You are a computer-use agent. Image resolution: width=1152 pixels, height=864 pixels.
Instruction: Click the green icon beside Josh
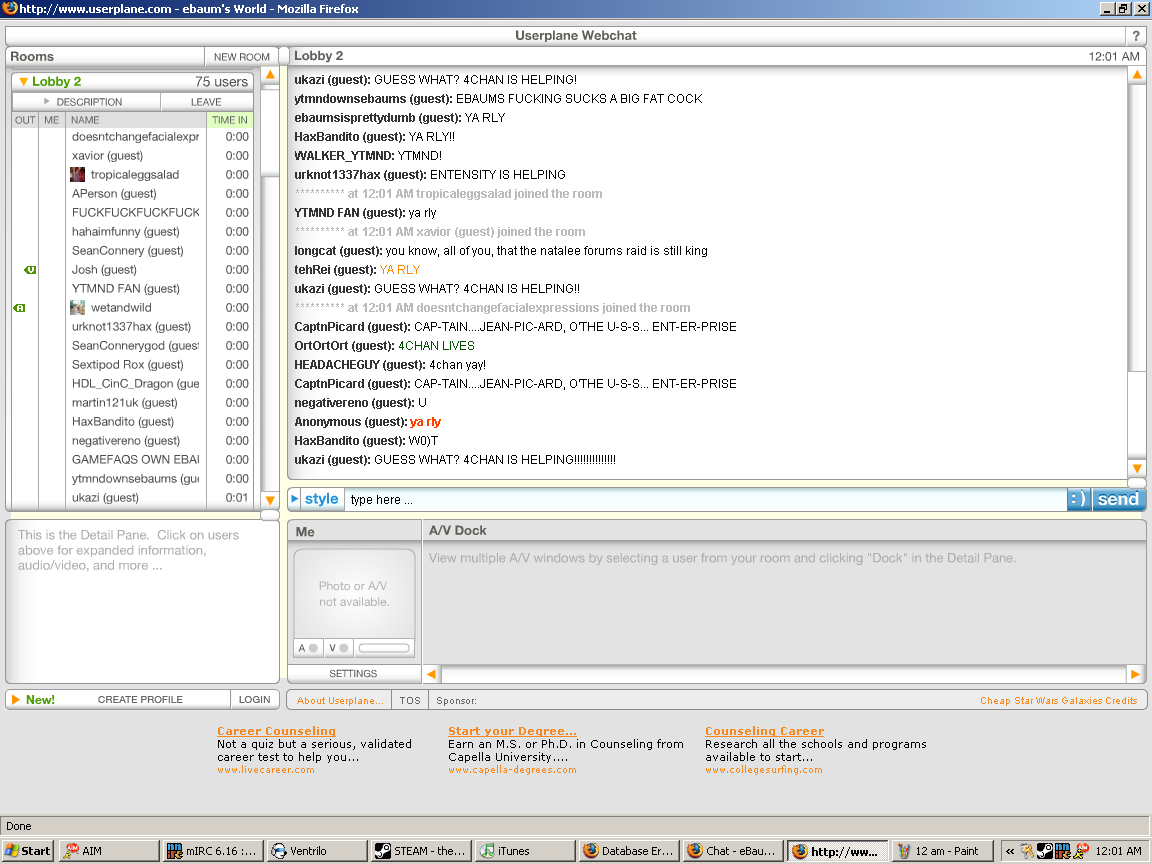pyautogui.click(x=30, y=270)
